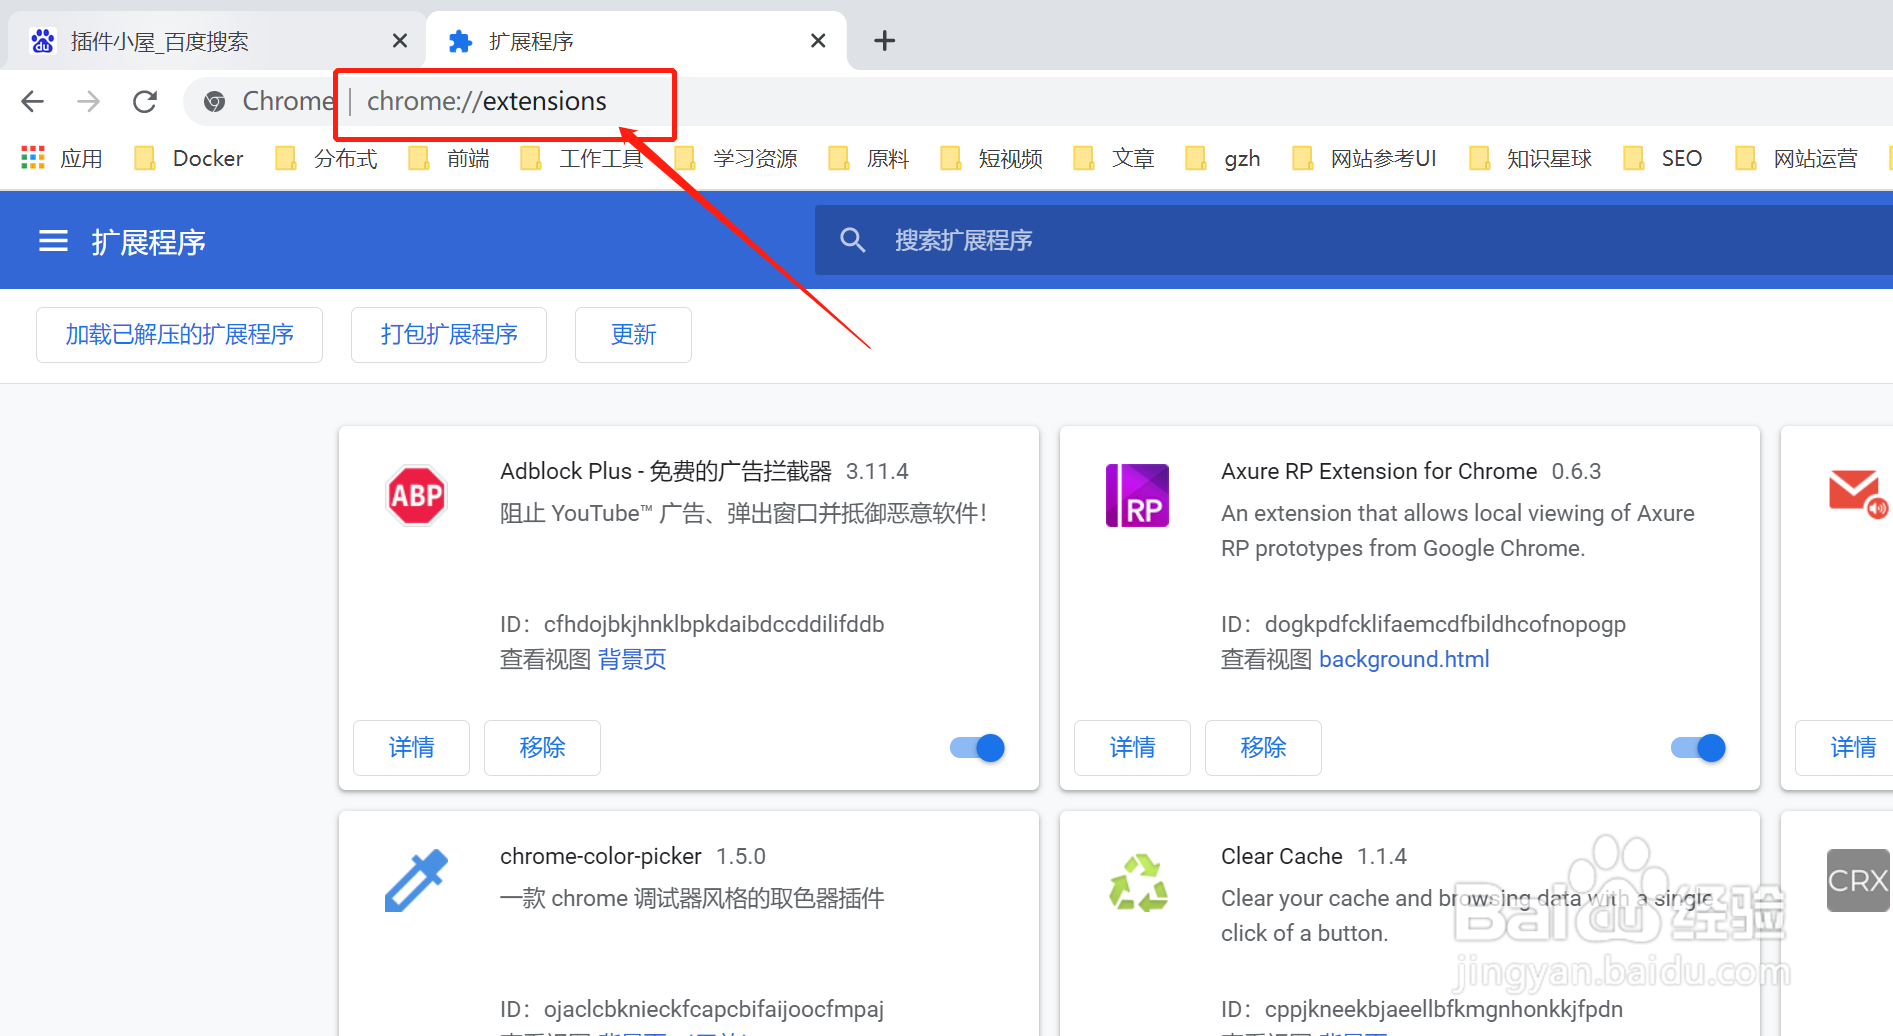Open the SEO bookmark folder
Viewport: 1893px width, 1036px height.
1663,158
